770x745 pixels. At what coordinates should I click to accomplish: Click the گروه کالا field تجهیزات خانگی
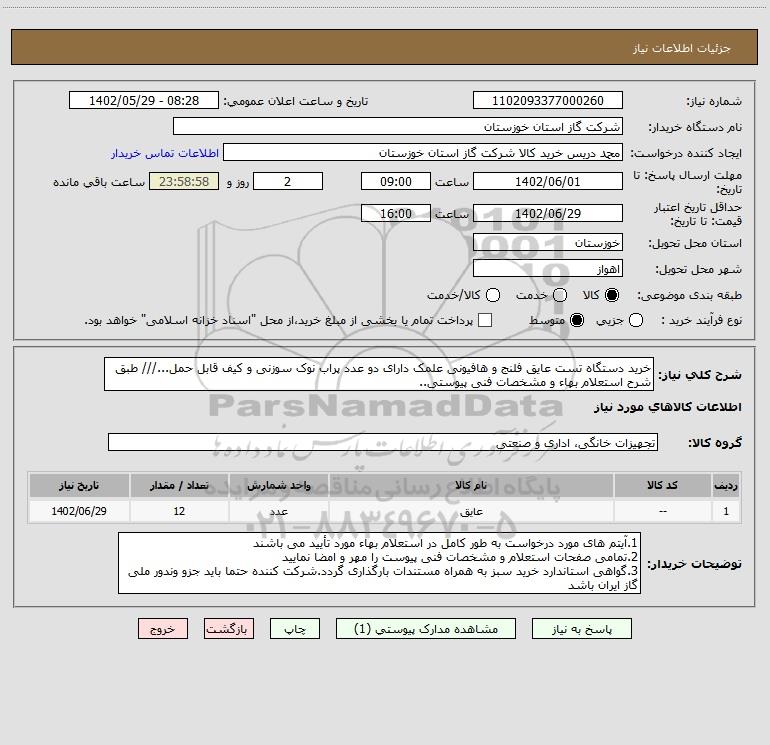[x=383, y=442]
